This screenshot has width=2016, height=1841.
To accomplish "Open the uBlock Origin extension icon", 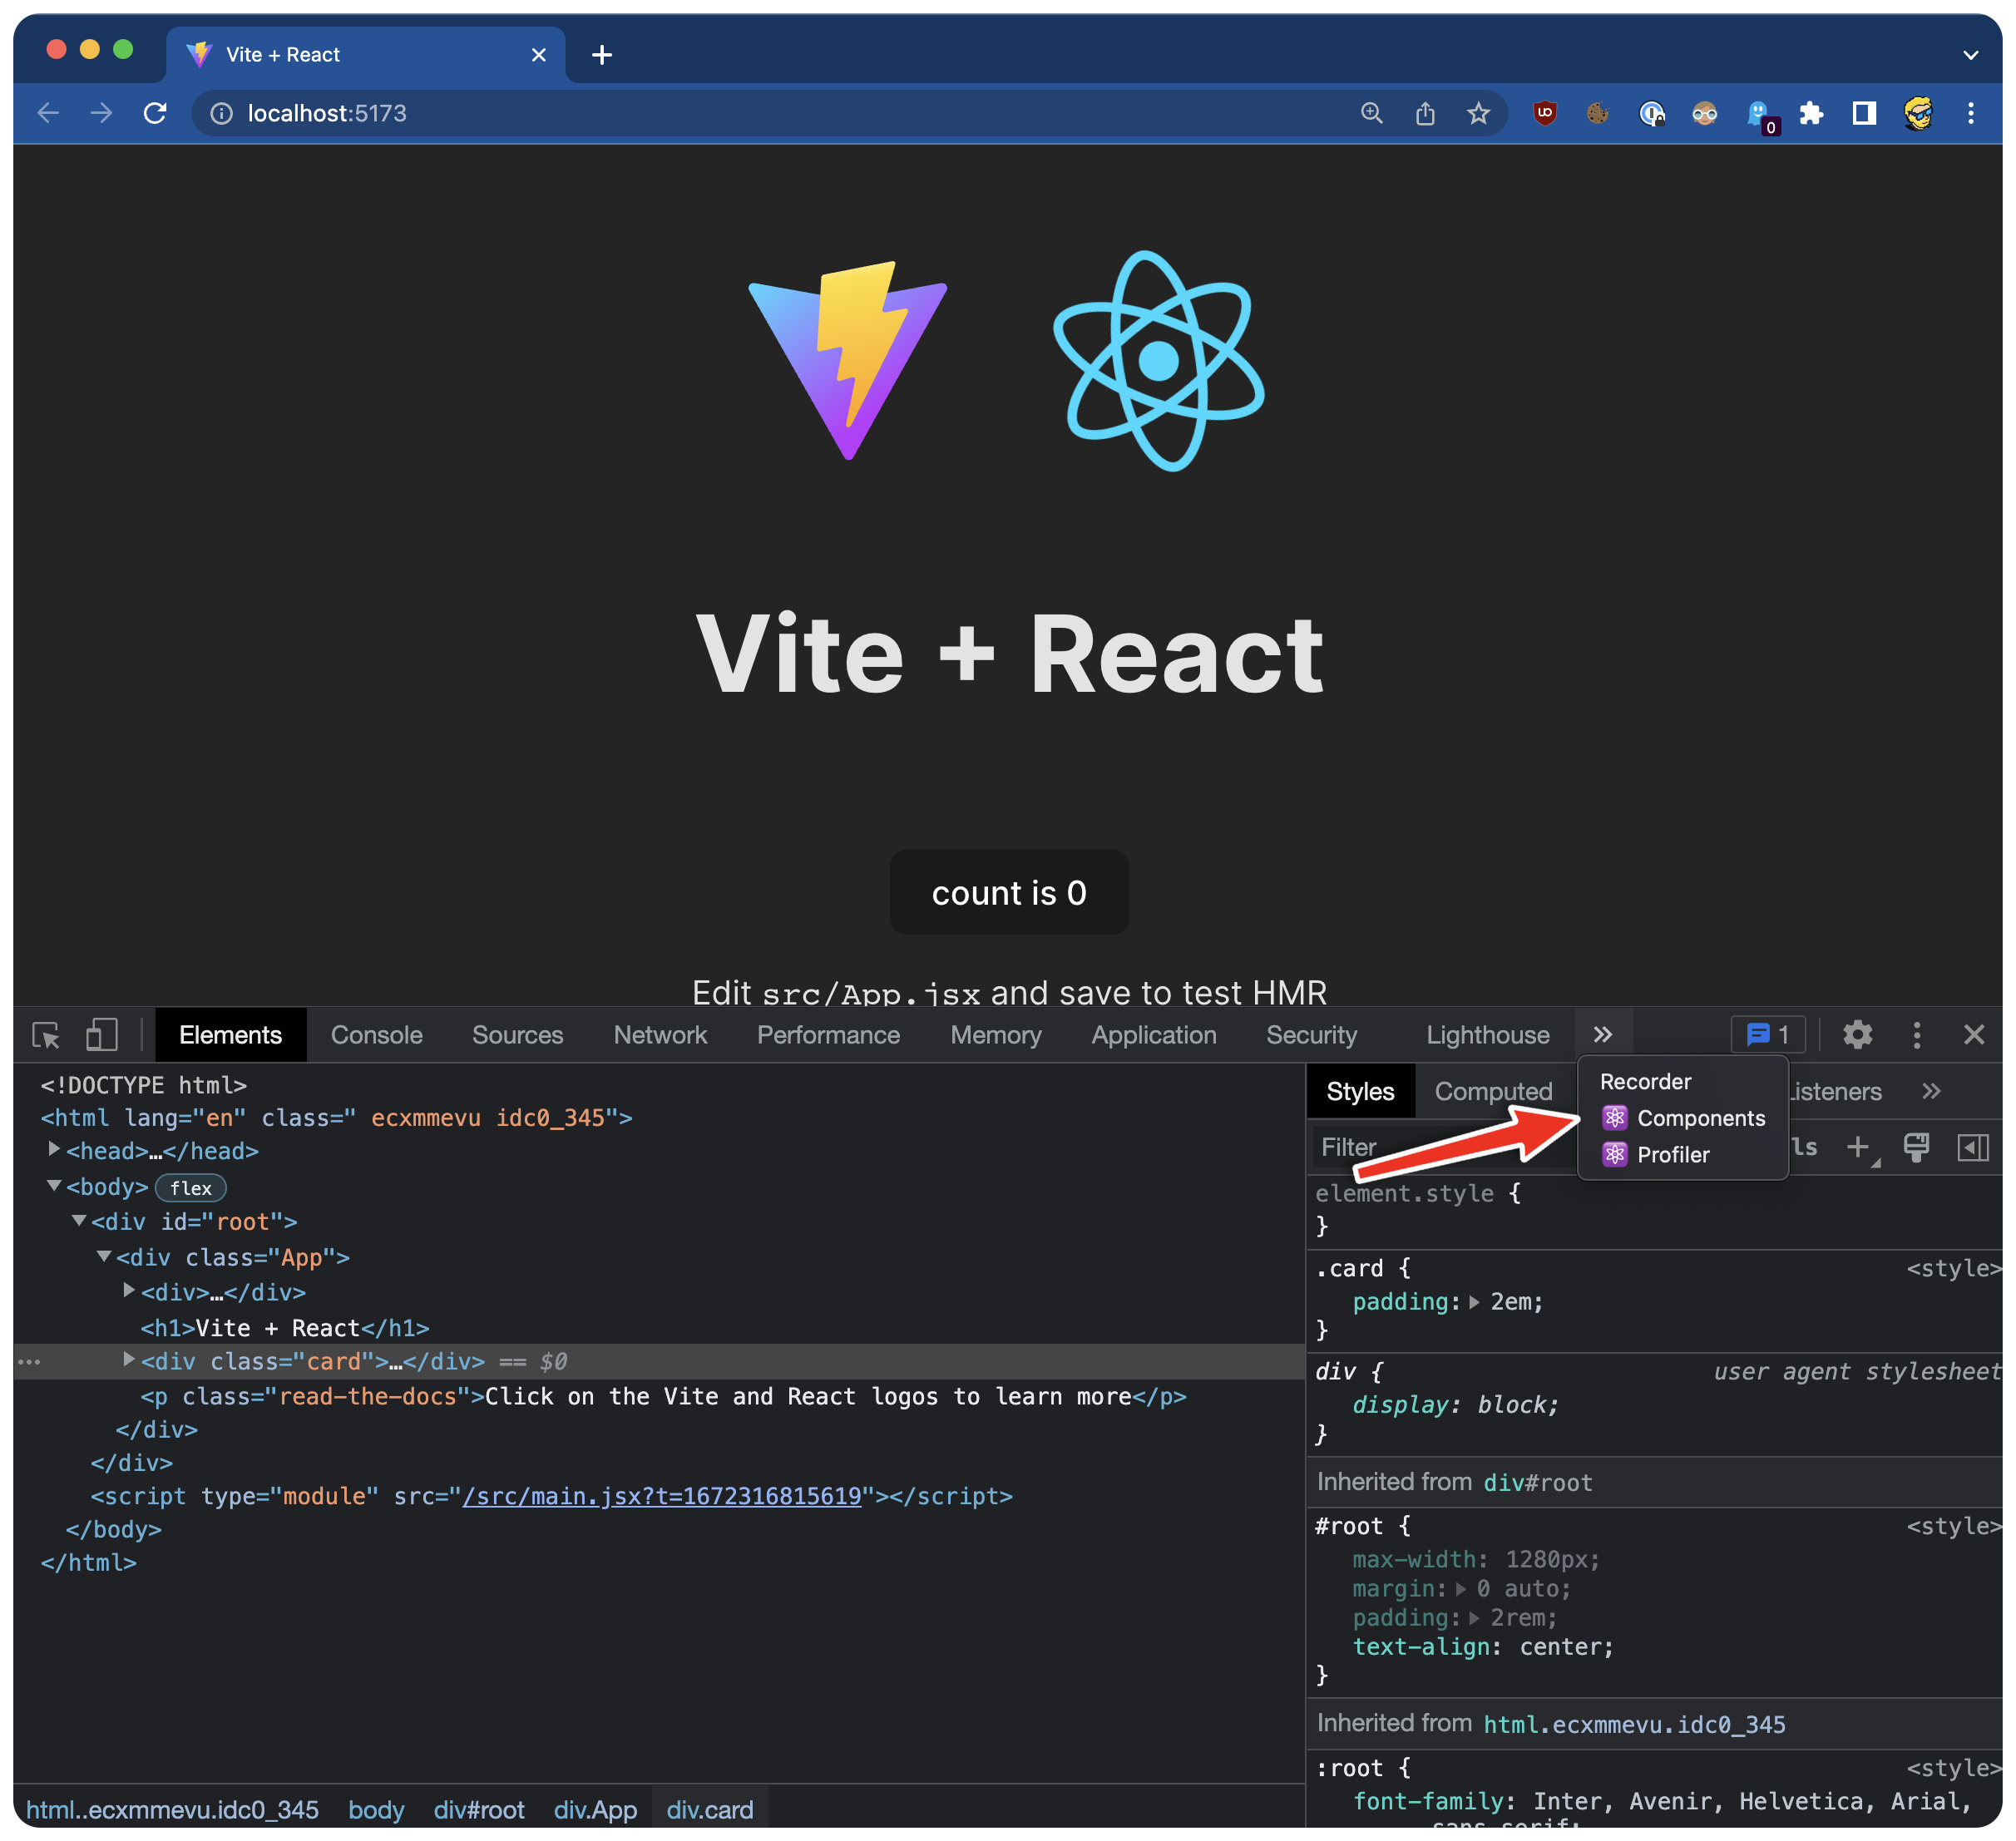I will [x=1545, y=113].
